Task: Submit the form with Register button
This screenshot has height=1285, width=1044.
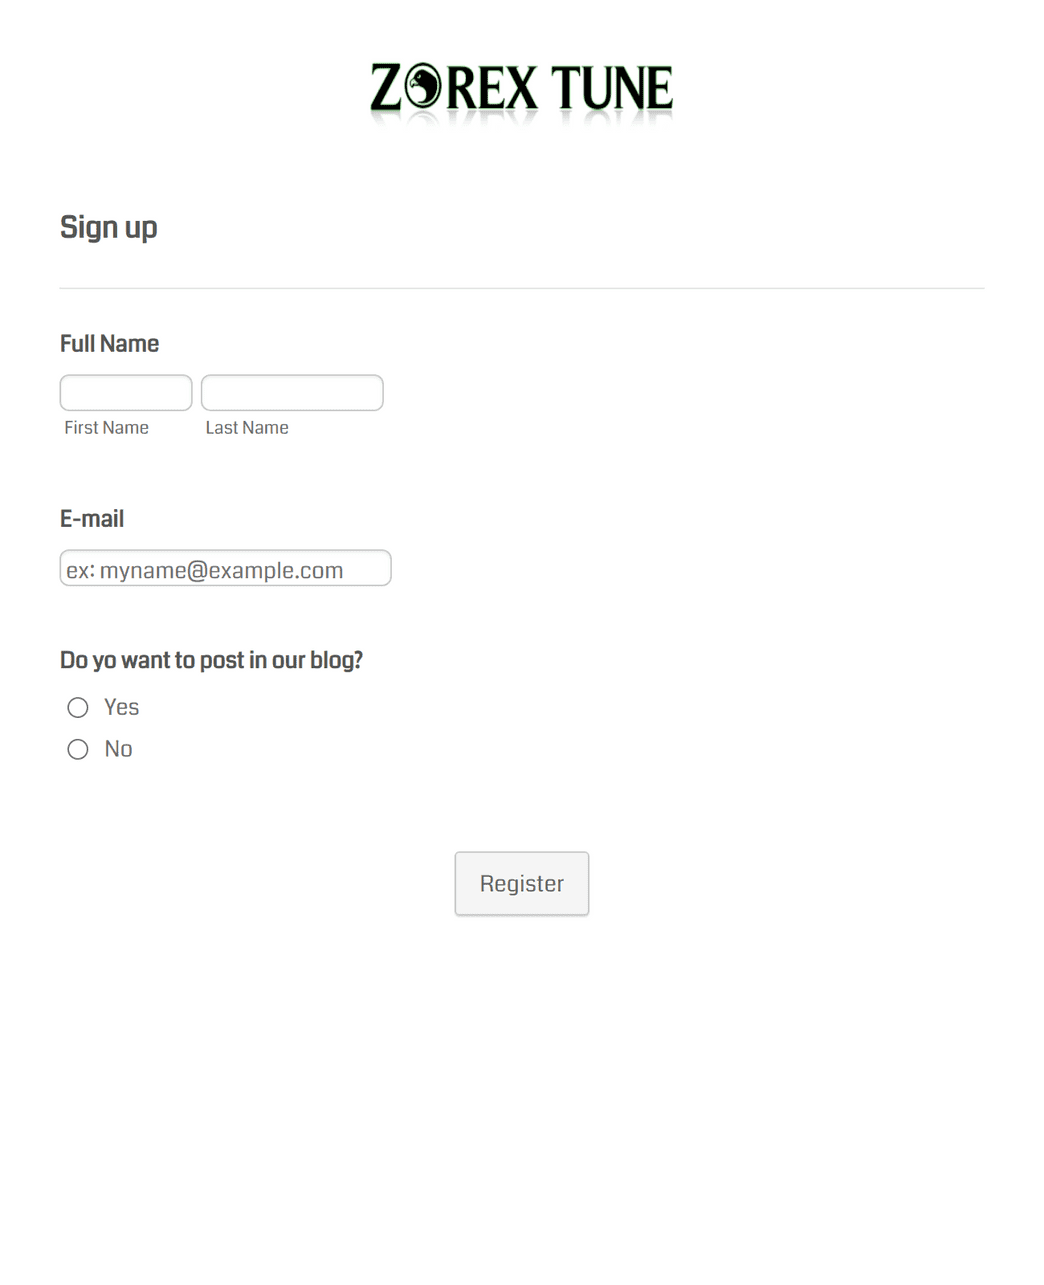Action: (x=522, y=884)
